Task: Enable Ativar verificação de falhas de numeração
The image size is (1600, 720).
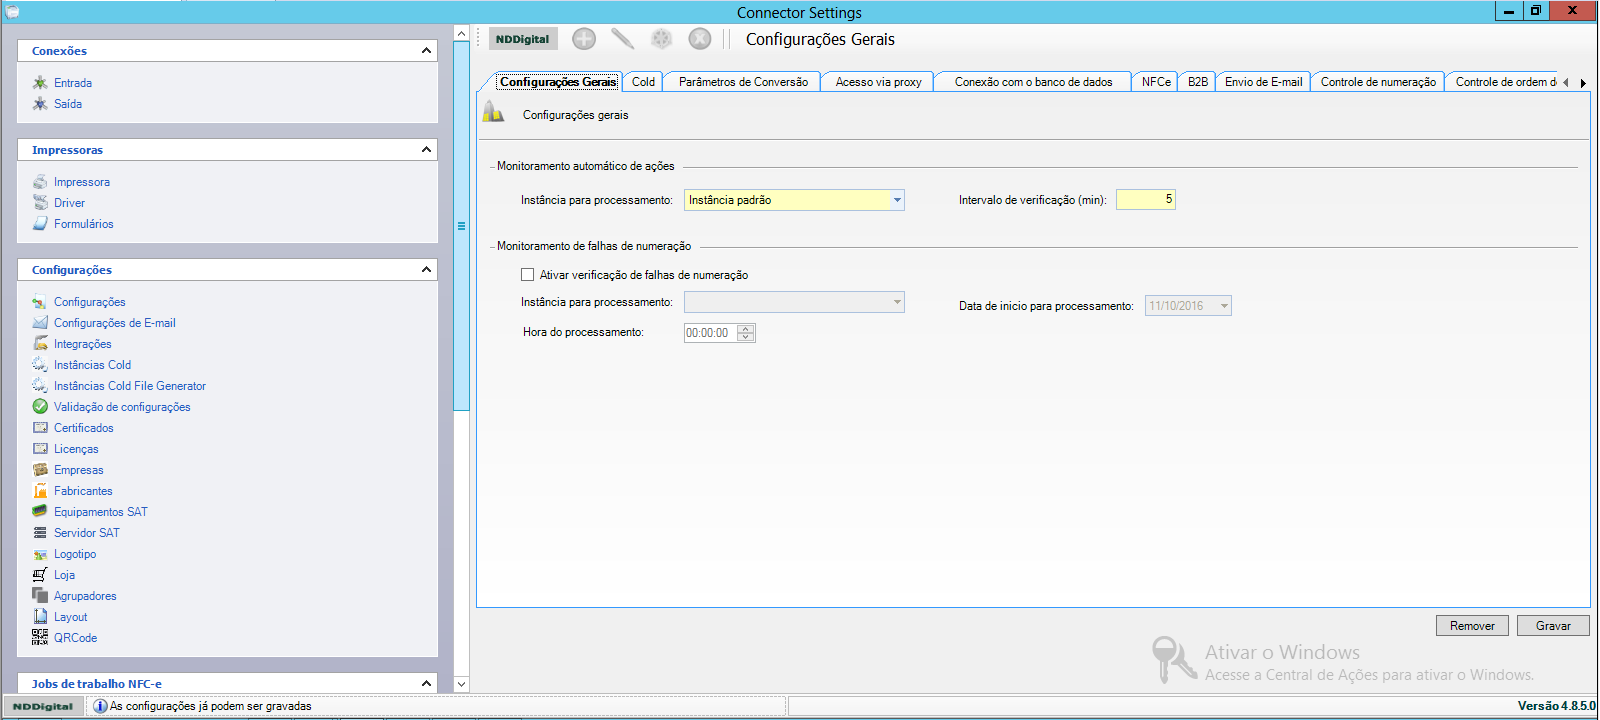Action: click(528, 275)
